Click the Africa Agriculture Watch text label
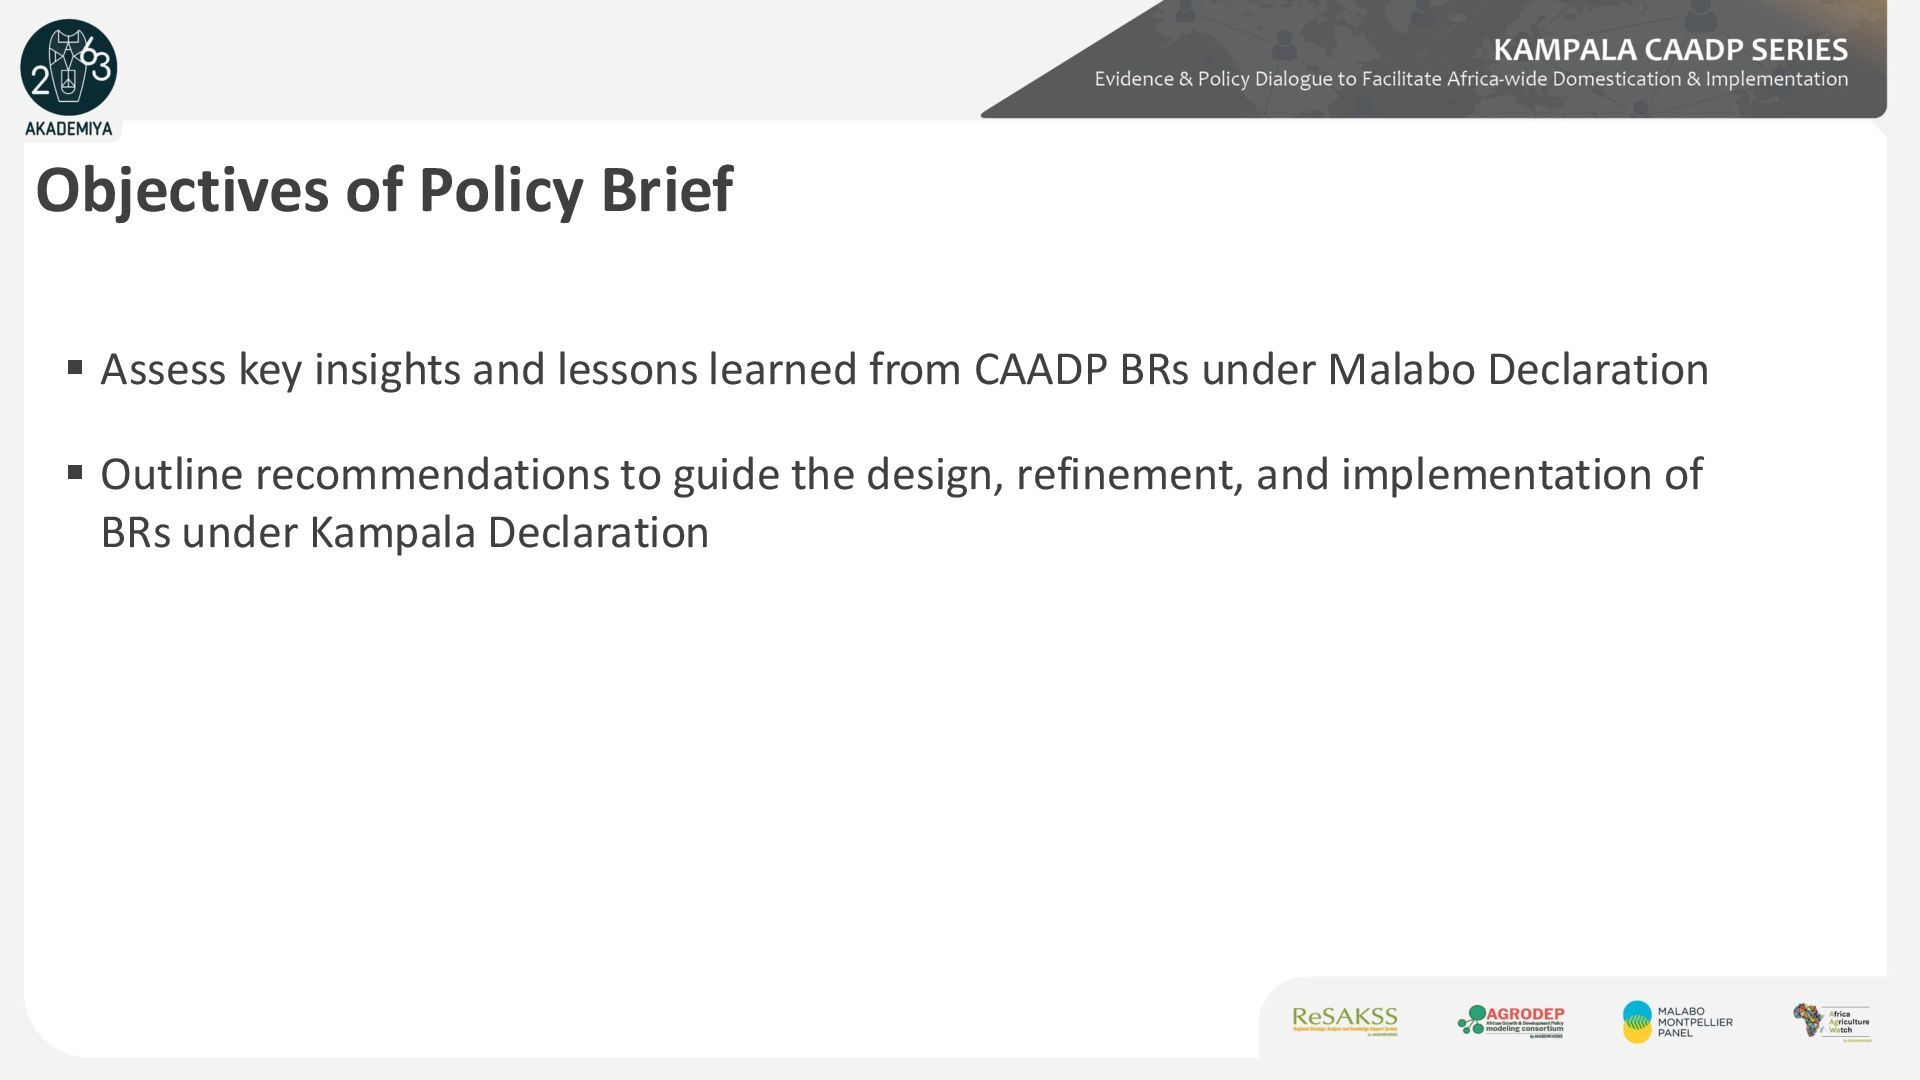 pyautogui.click(x=1849, y=1022)
